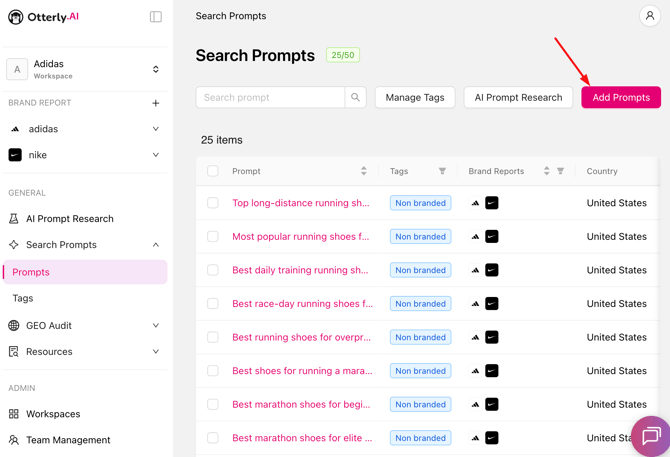Expand the nike brand report
670x457 pixels.
156,155
